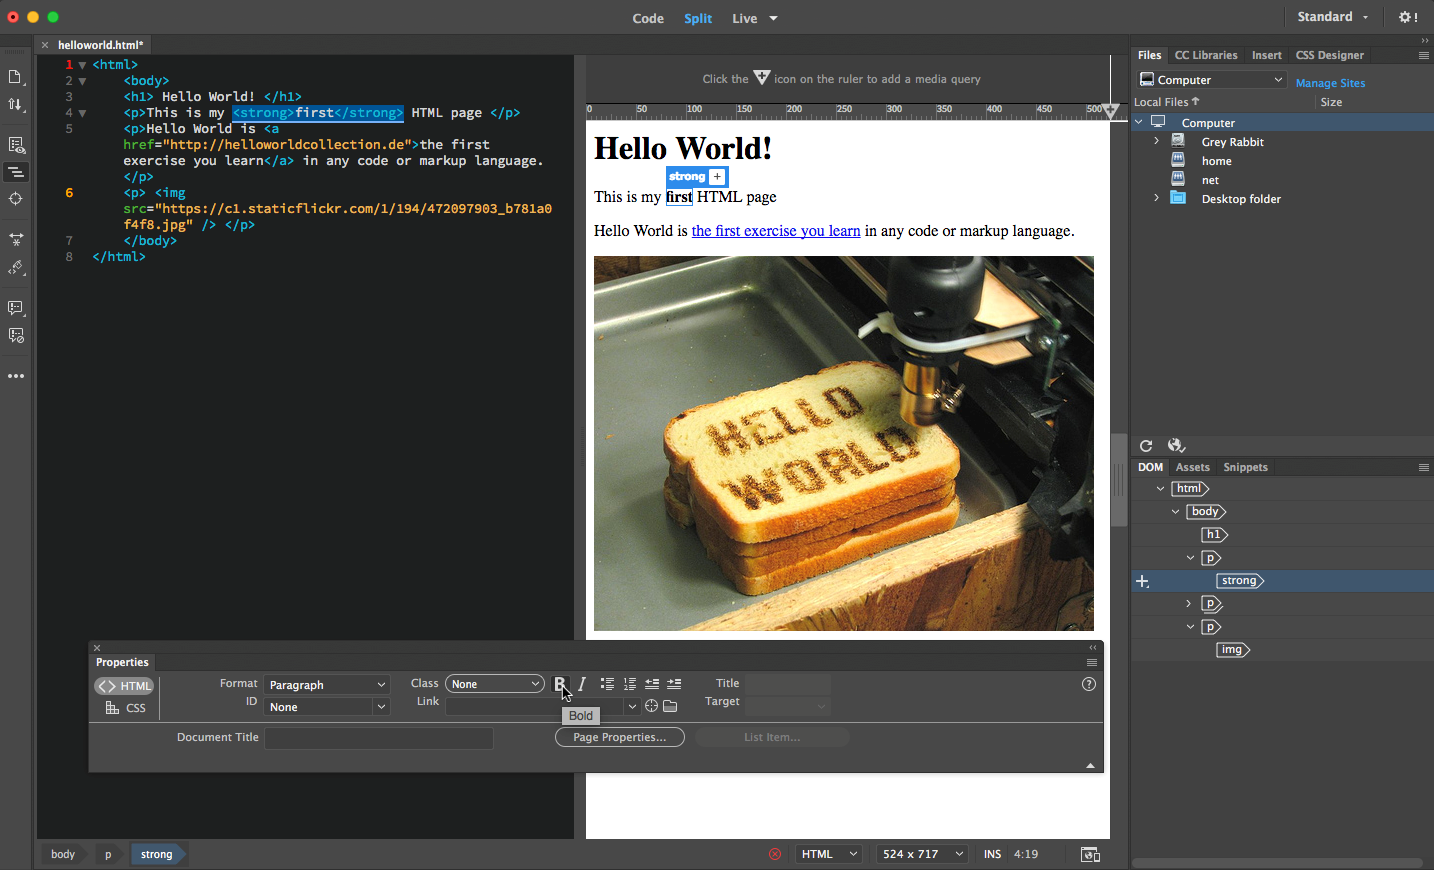Open the Live View Options icon in sidebar

pos(16,145)
